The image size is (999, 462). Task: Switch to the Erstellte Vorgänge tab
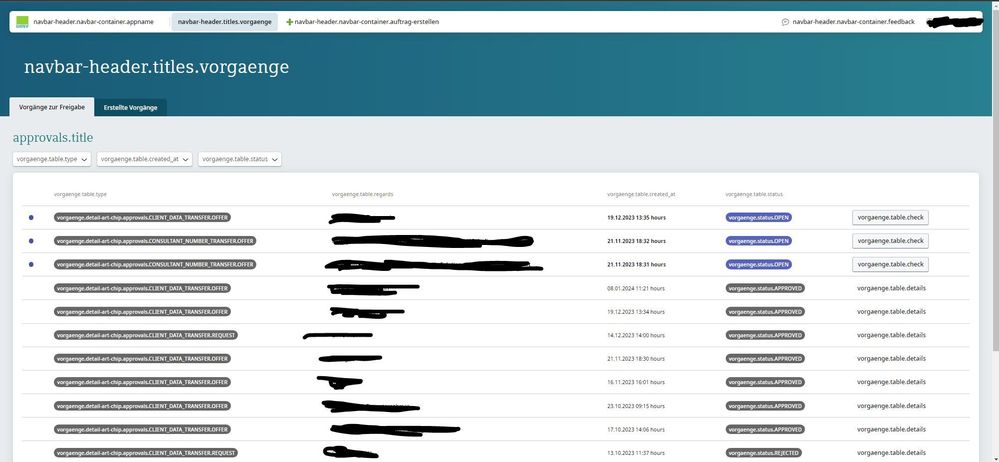point(130,107)
